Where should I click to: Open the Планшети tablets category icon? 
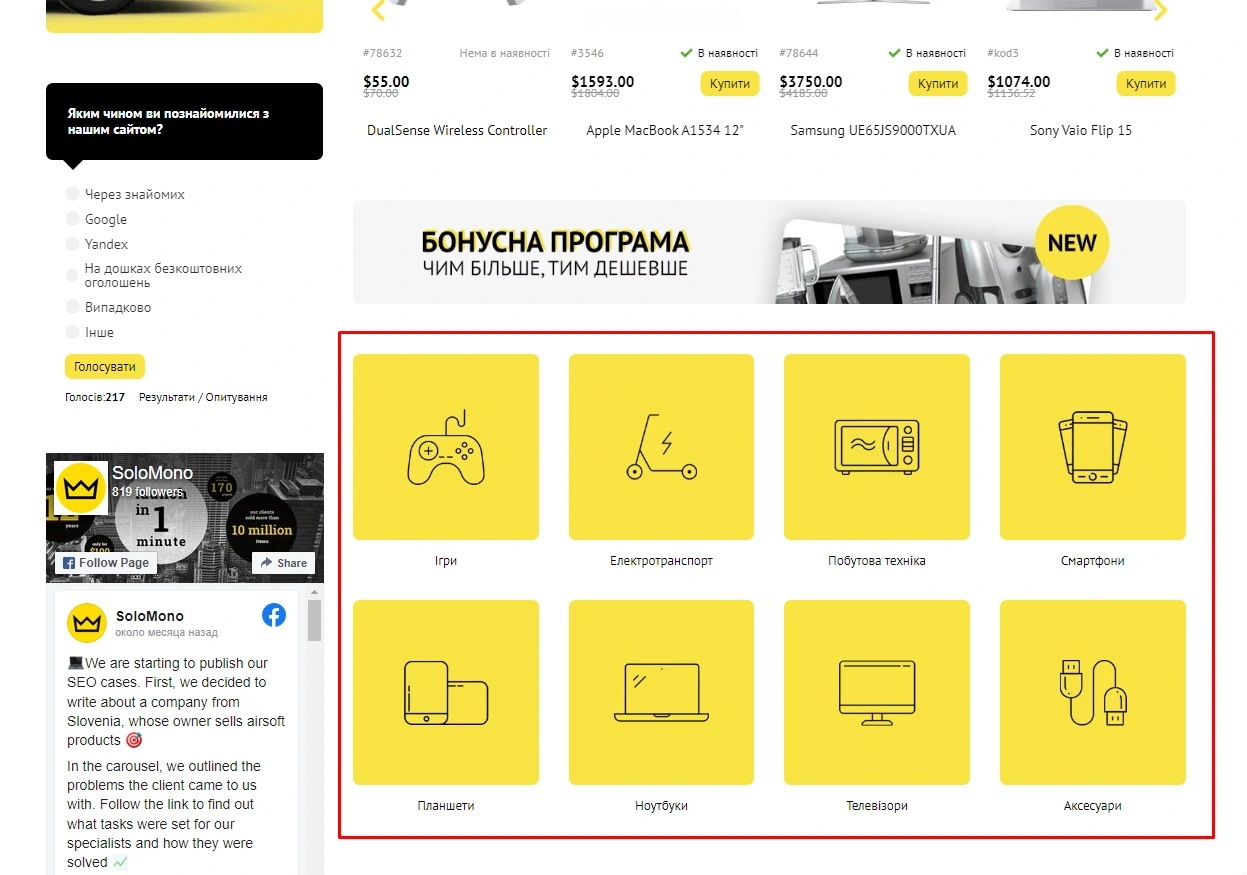tap(445, 692)
